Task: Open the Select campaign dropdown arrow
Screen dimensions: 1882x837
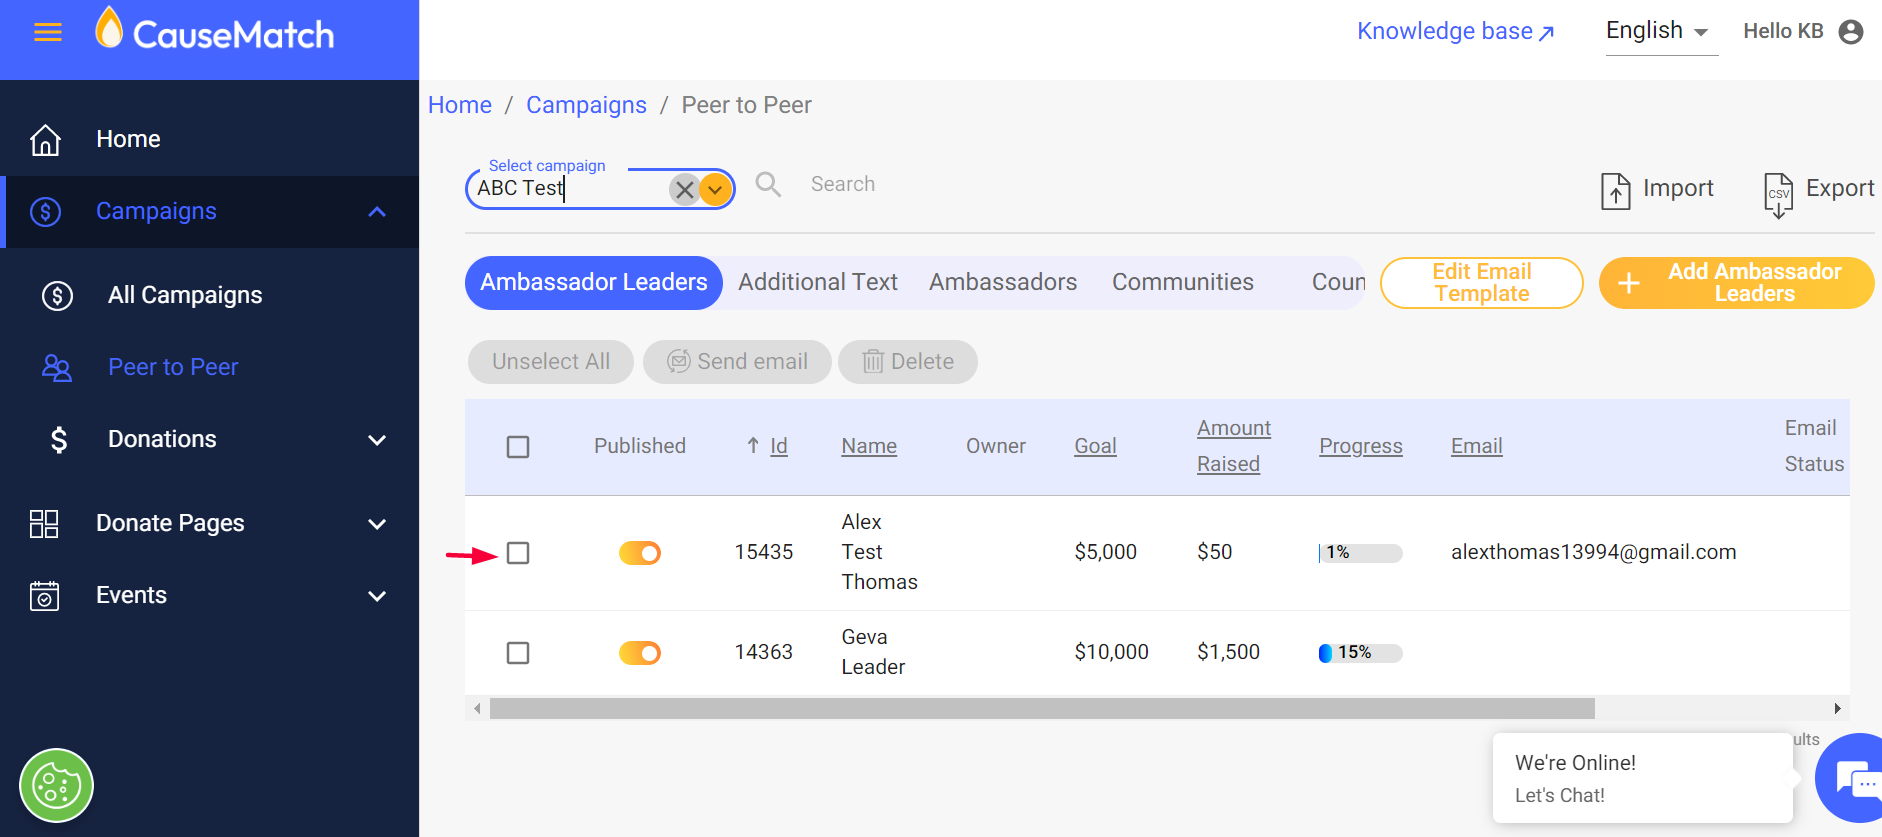Action: [x=715, y=189]
